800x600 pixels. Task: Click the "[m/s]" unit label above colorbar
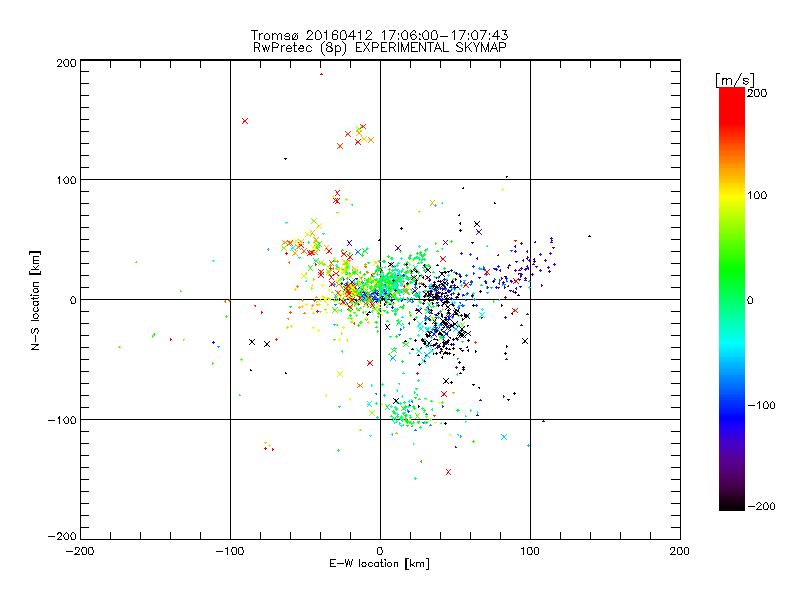(735, 80)
